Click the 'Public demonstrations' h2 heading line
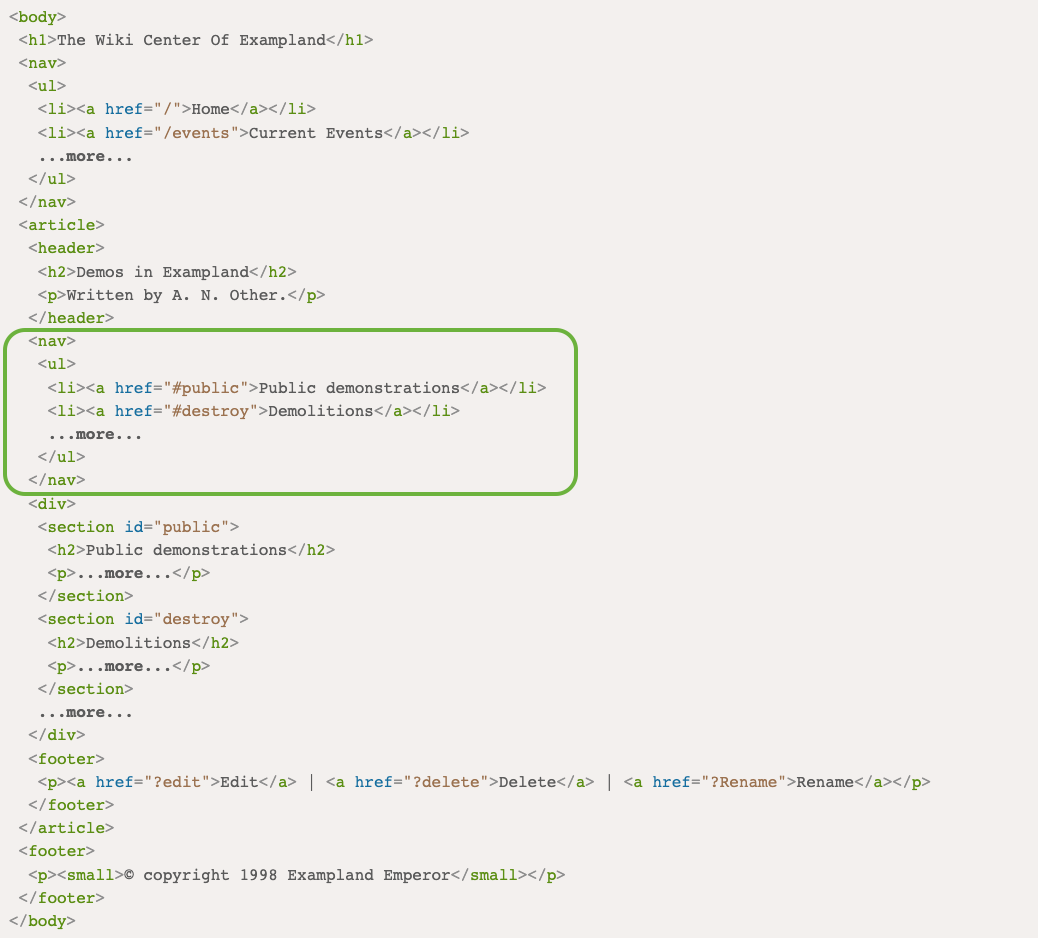This screenshot has height=938, width=1038. coord(191,550)
